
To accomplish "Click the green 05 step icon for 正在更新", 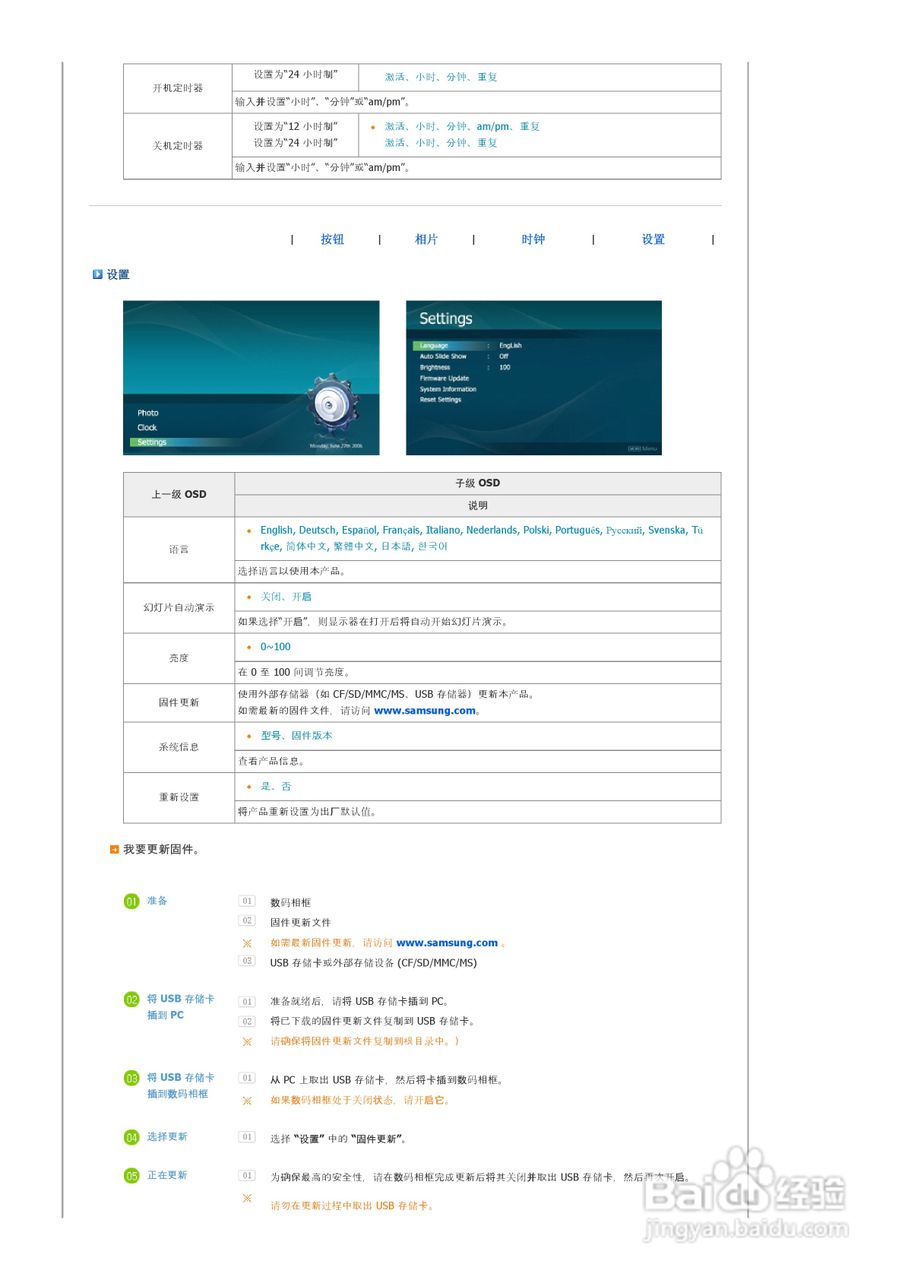I will [x=132, y=1176].
